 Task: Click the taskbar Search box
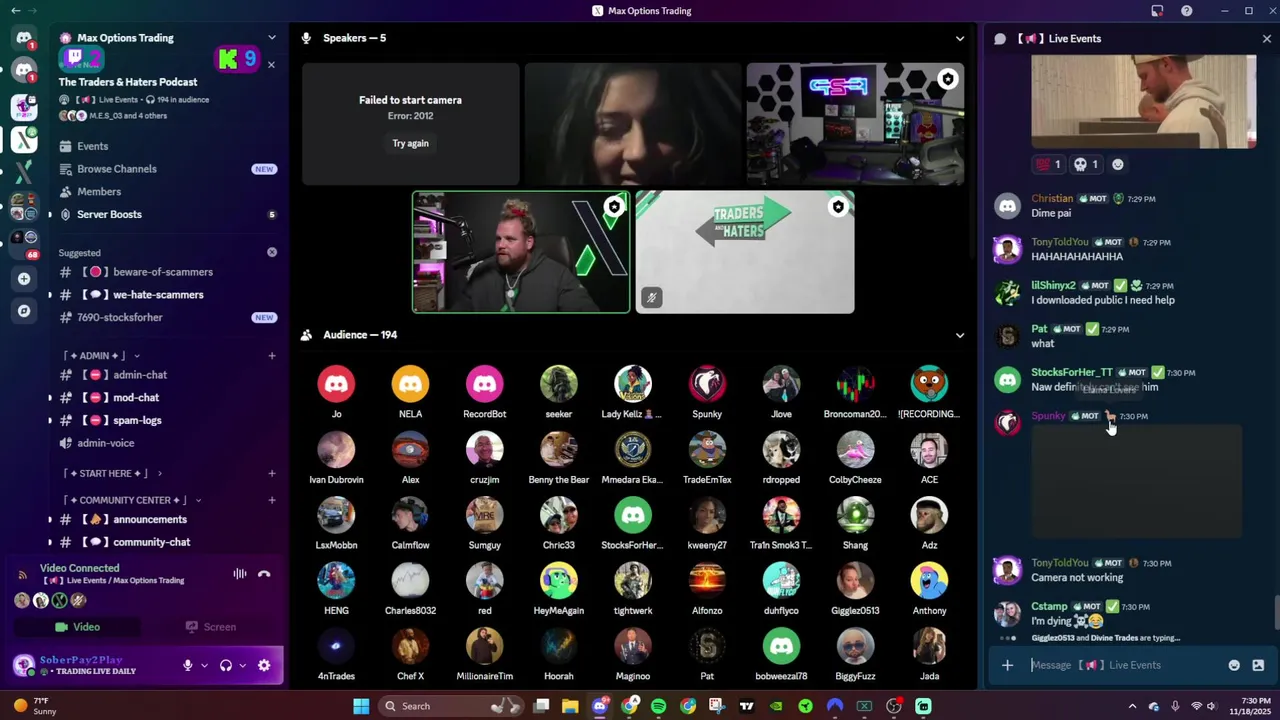tap(450, 706)
